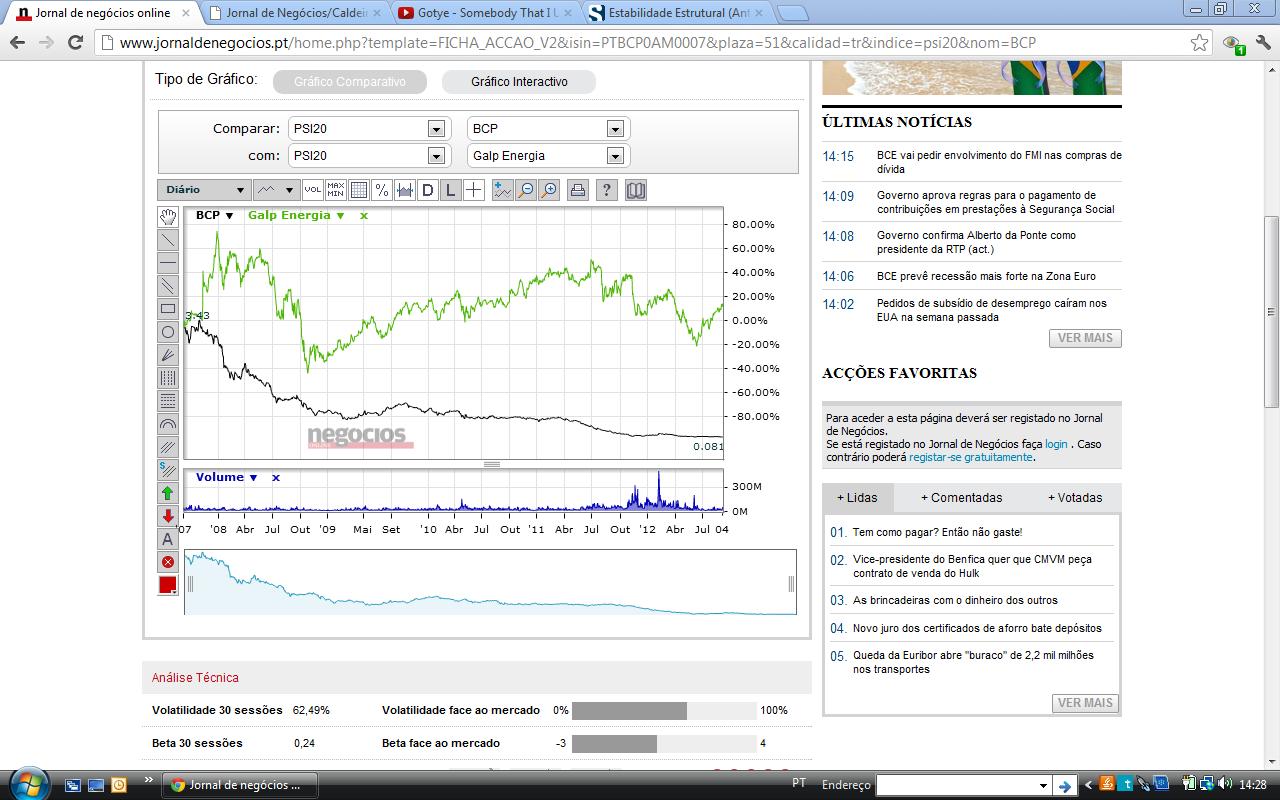Image resolution: width=1280 pixels, height=800 pixels.
Task: Toggle MAX MIN markers on chart
Action: click(336, 190)
